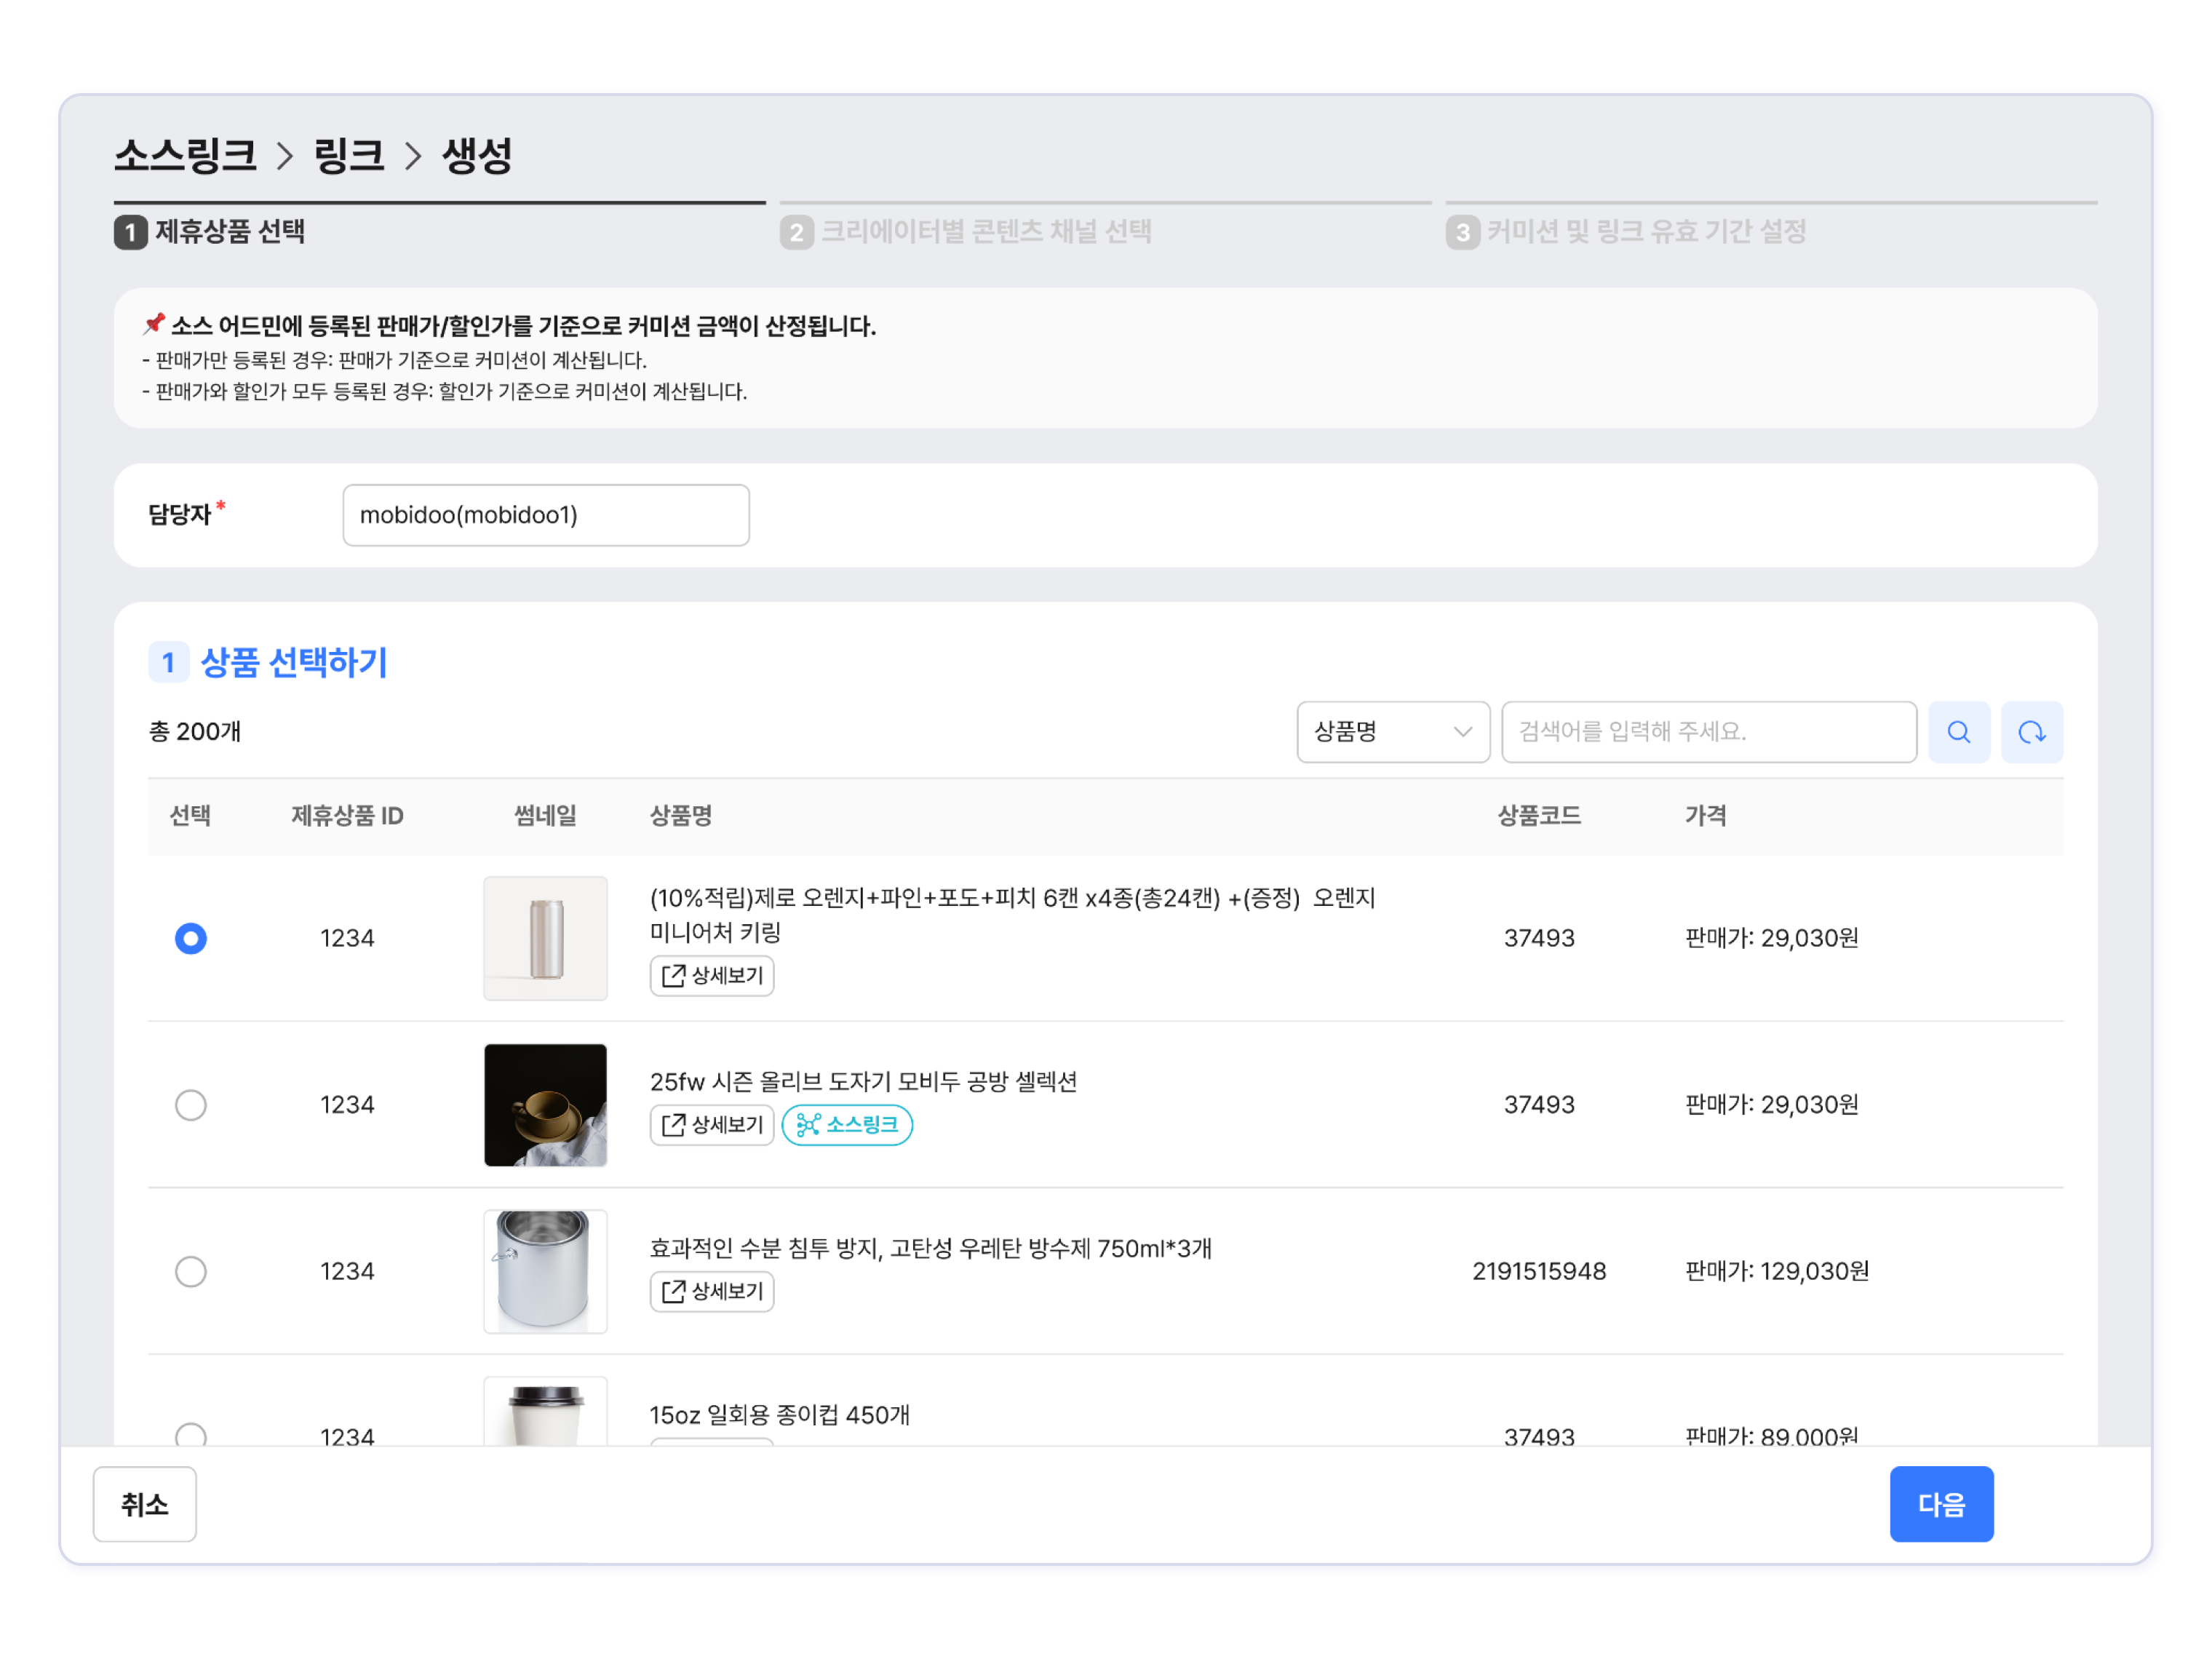Image resolution: width=2212 pixels, height=1659 pixels.
Task: Go to step 3 커미션 및 링크 유효 기간 설정
Action: point(1627,232)
